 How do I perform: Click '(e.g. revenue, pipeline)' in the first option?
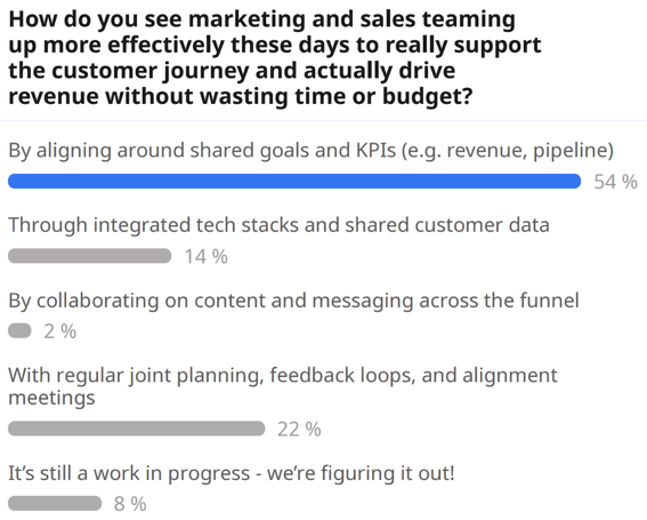pyautogui.click(x=508, y=151)
